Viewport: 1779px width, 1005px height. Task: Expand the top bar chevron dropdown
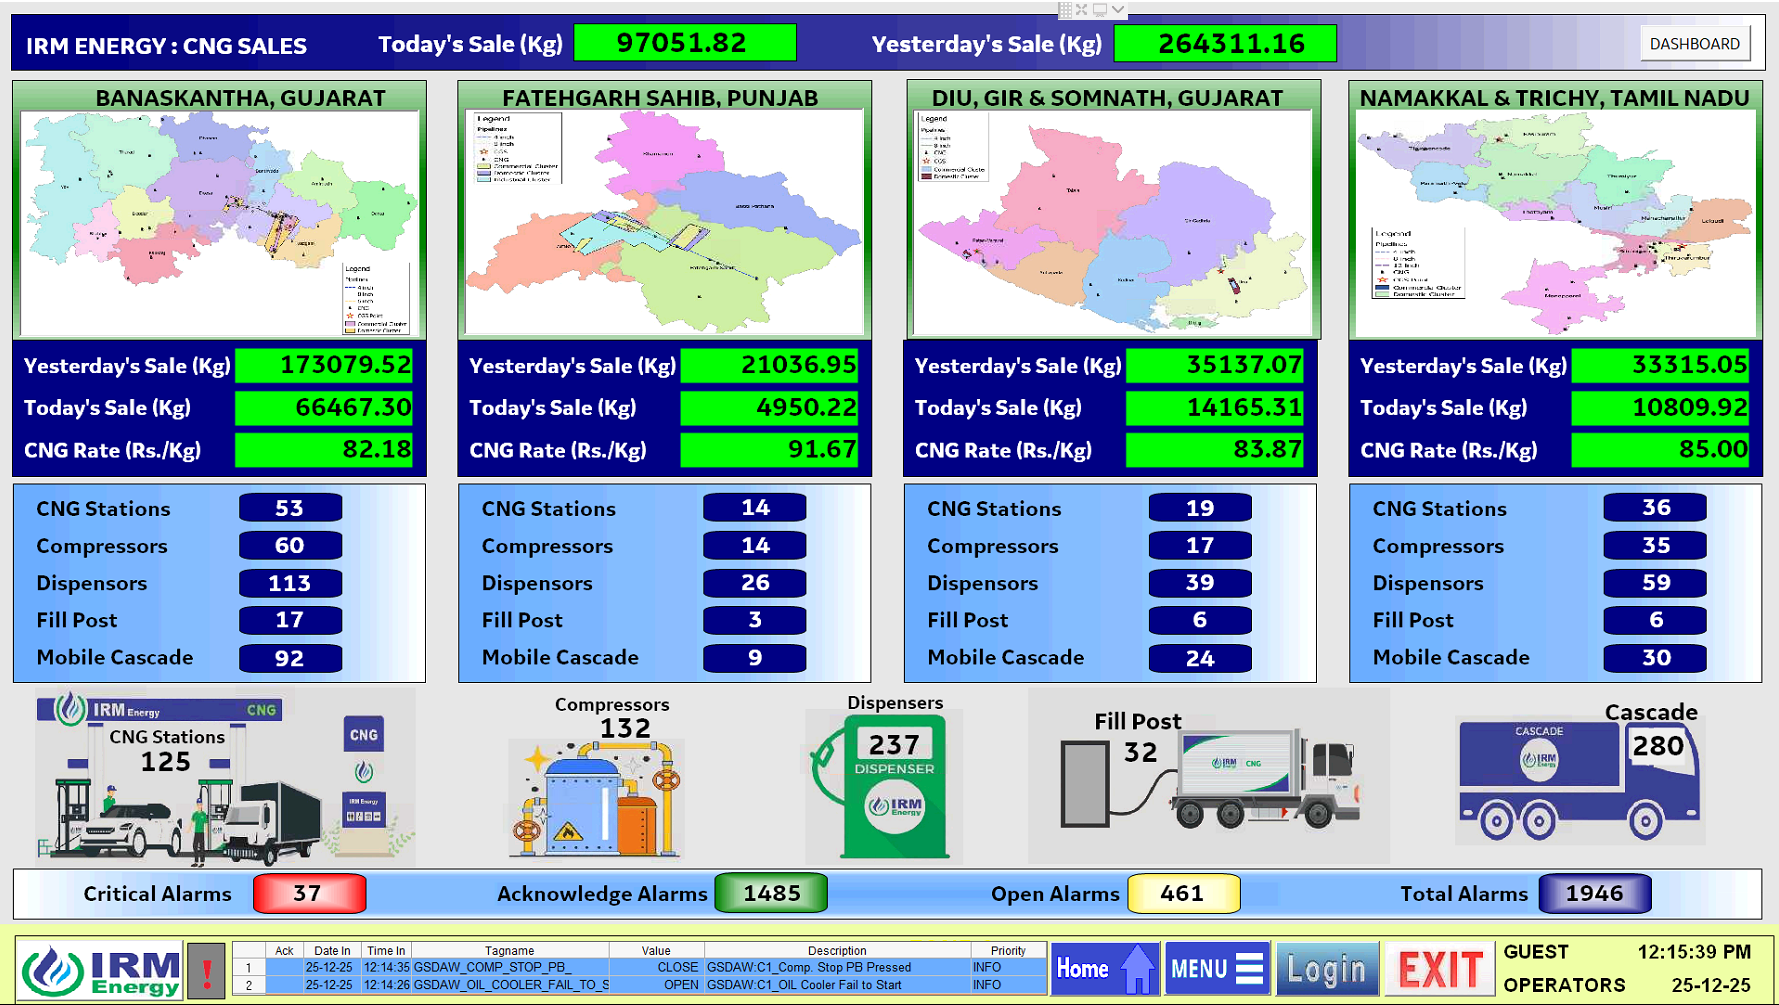(x=1118, y=9)
